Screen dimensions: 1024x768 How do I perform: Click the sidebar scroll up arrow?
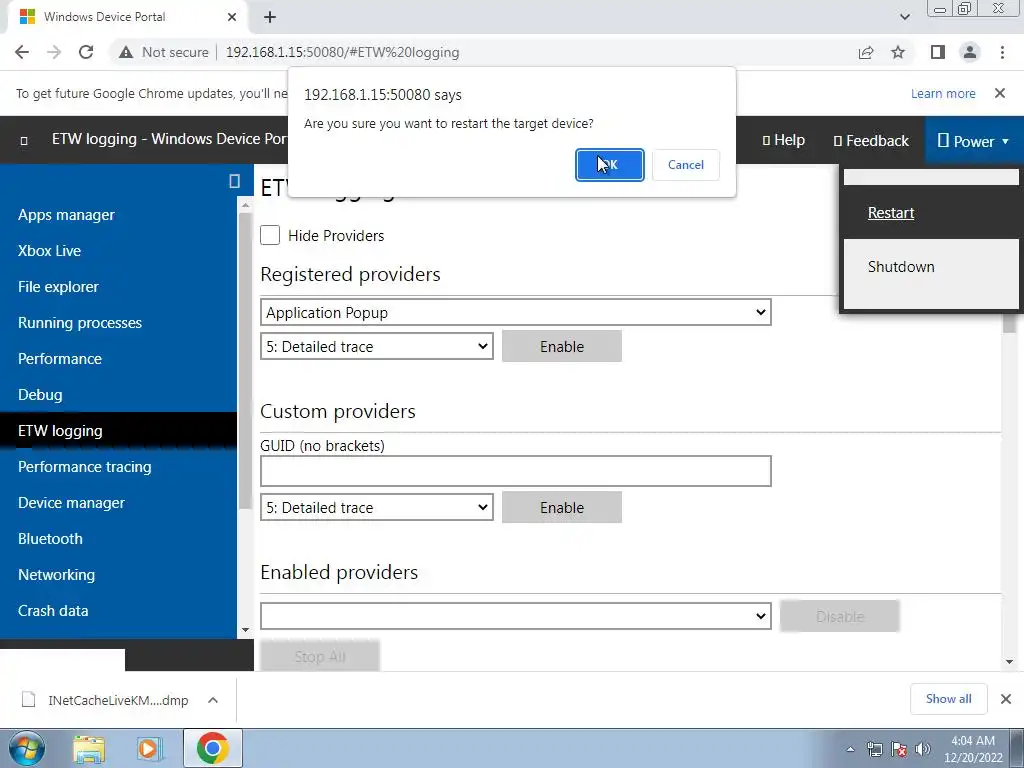point(246,205)
